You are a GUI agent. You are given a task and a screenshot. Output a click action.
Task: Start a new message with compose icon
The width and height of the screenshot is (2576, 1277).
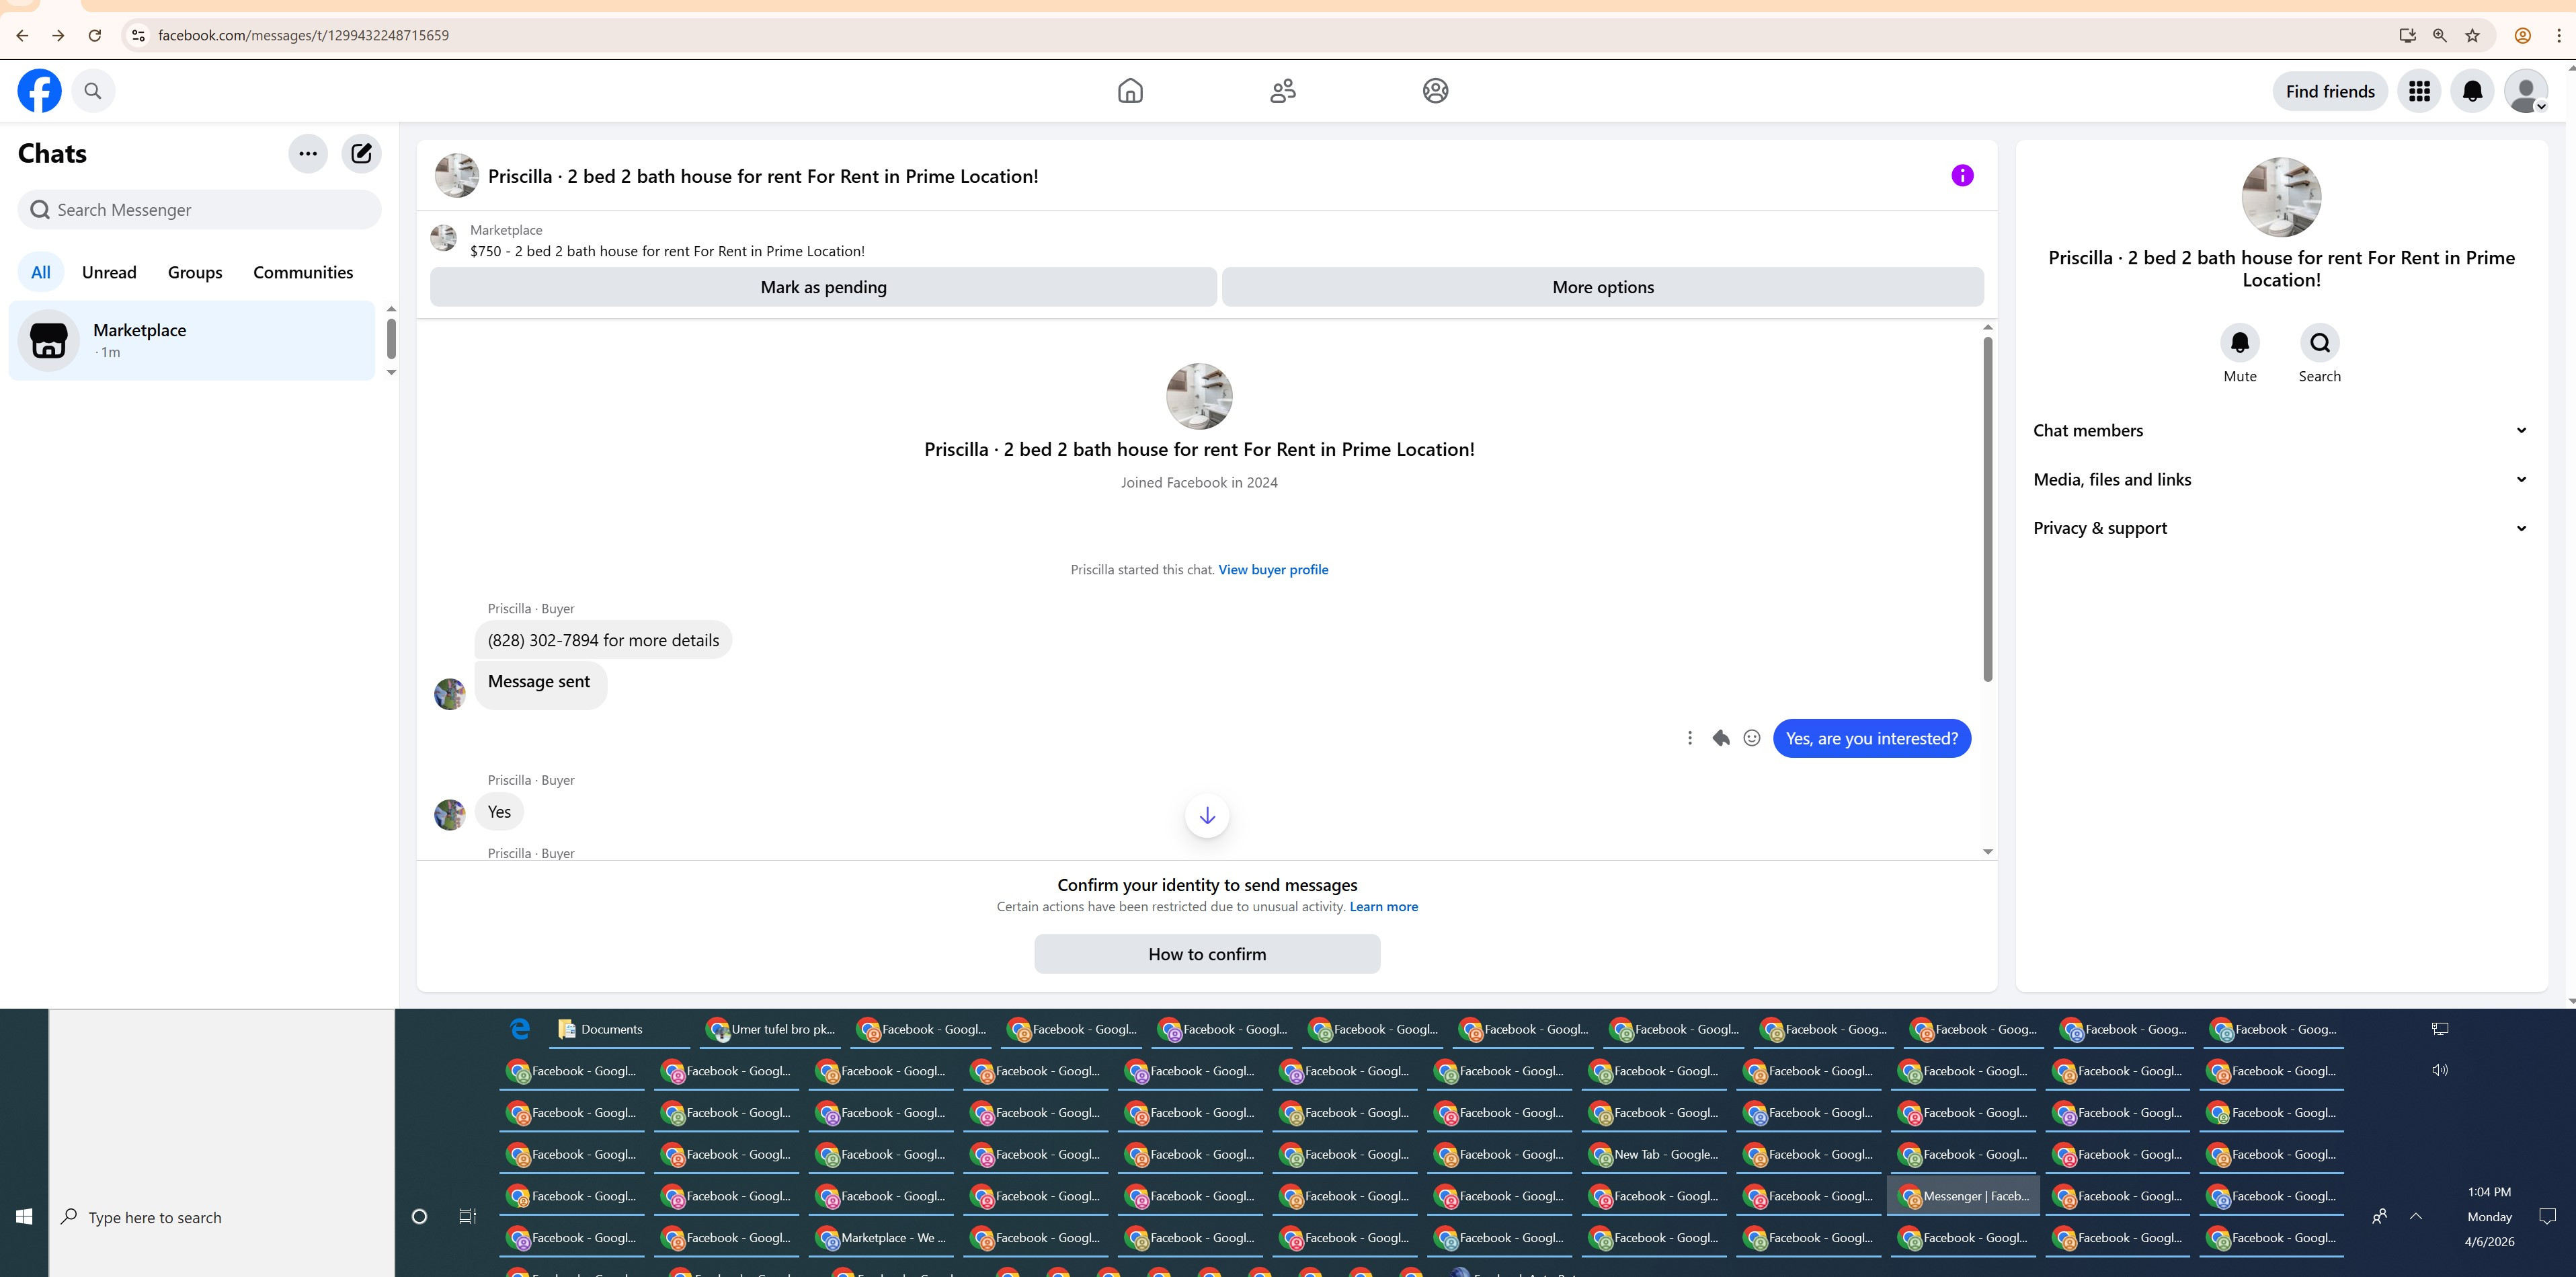(x=361, y=153)
